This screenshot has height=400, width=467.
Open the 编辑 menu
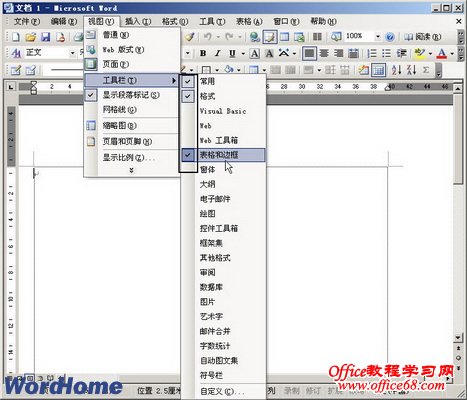coord(64,21)
